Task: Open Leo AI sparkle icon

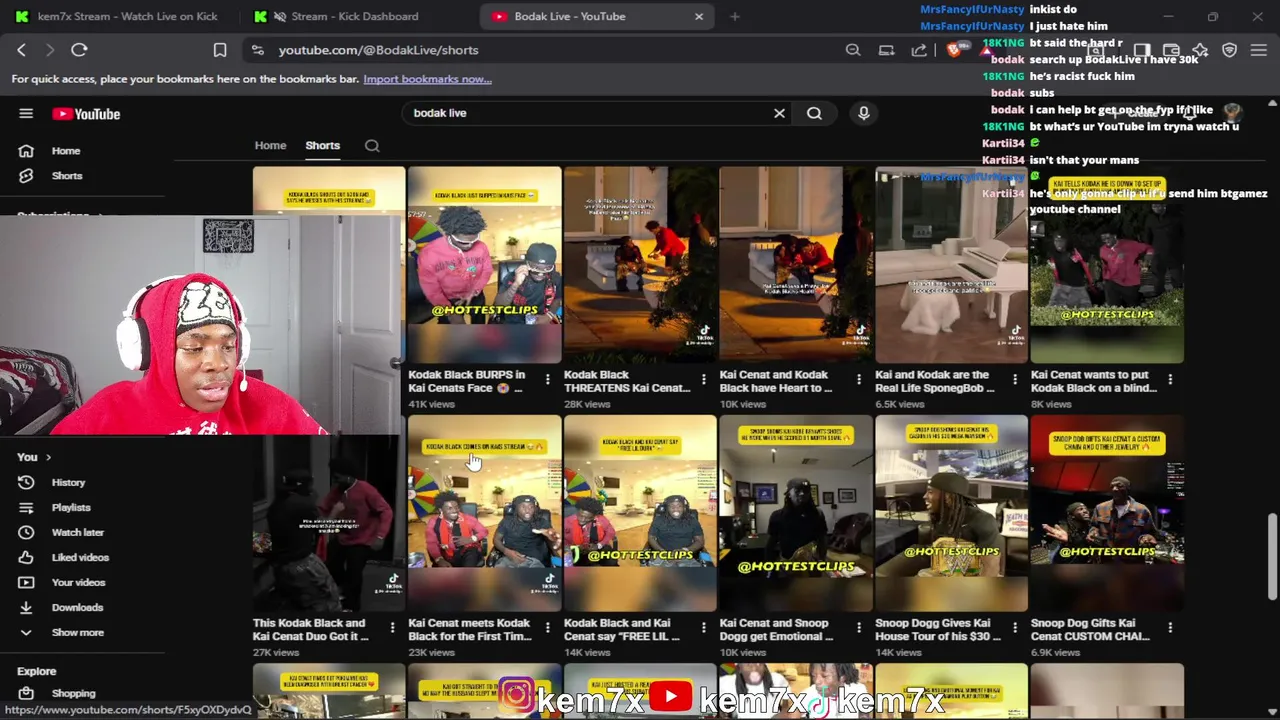Action: click(x=1200, y=50)
